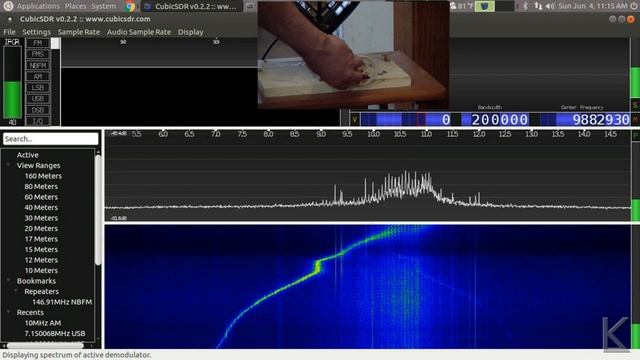Adjust the green audio gain meter
This screenshot has height=360, width=640.
[636, 67]
